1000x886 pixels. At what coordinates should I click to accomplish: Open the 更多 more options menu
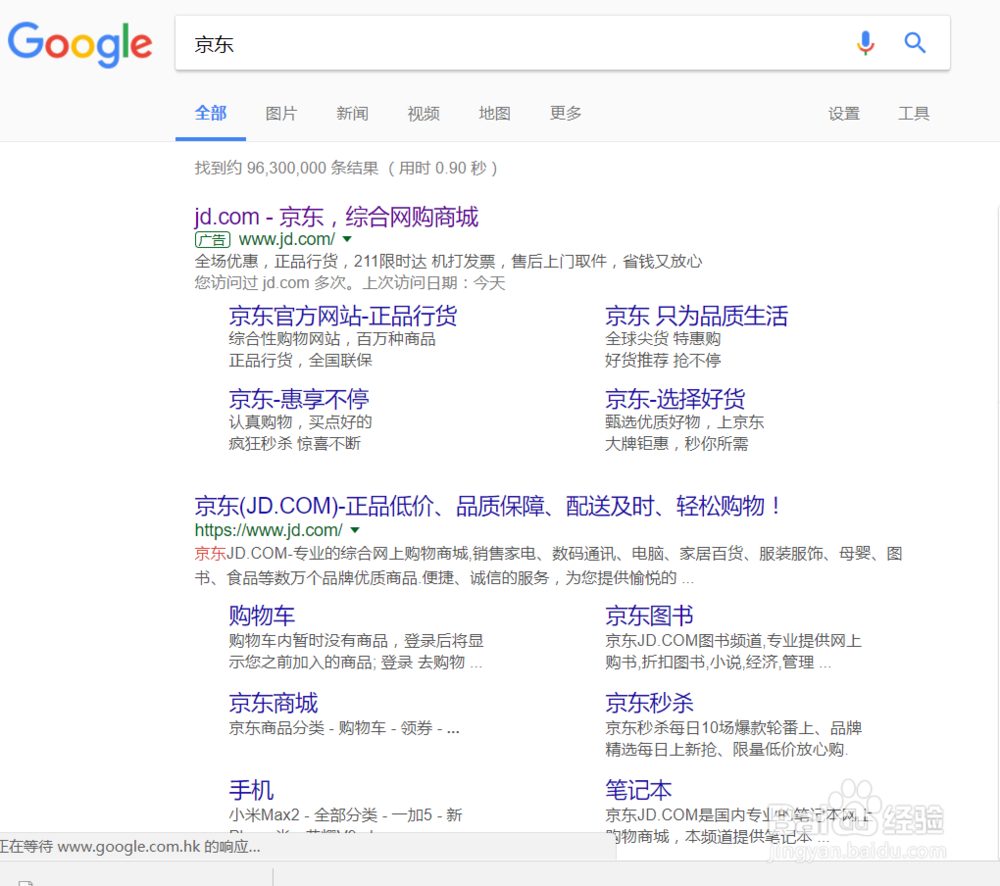(x=565, y=113)
